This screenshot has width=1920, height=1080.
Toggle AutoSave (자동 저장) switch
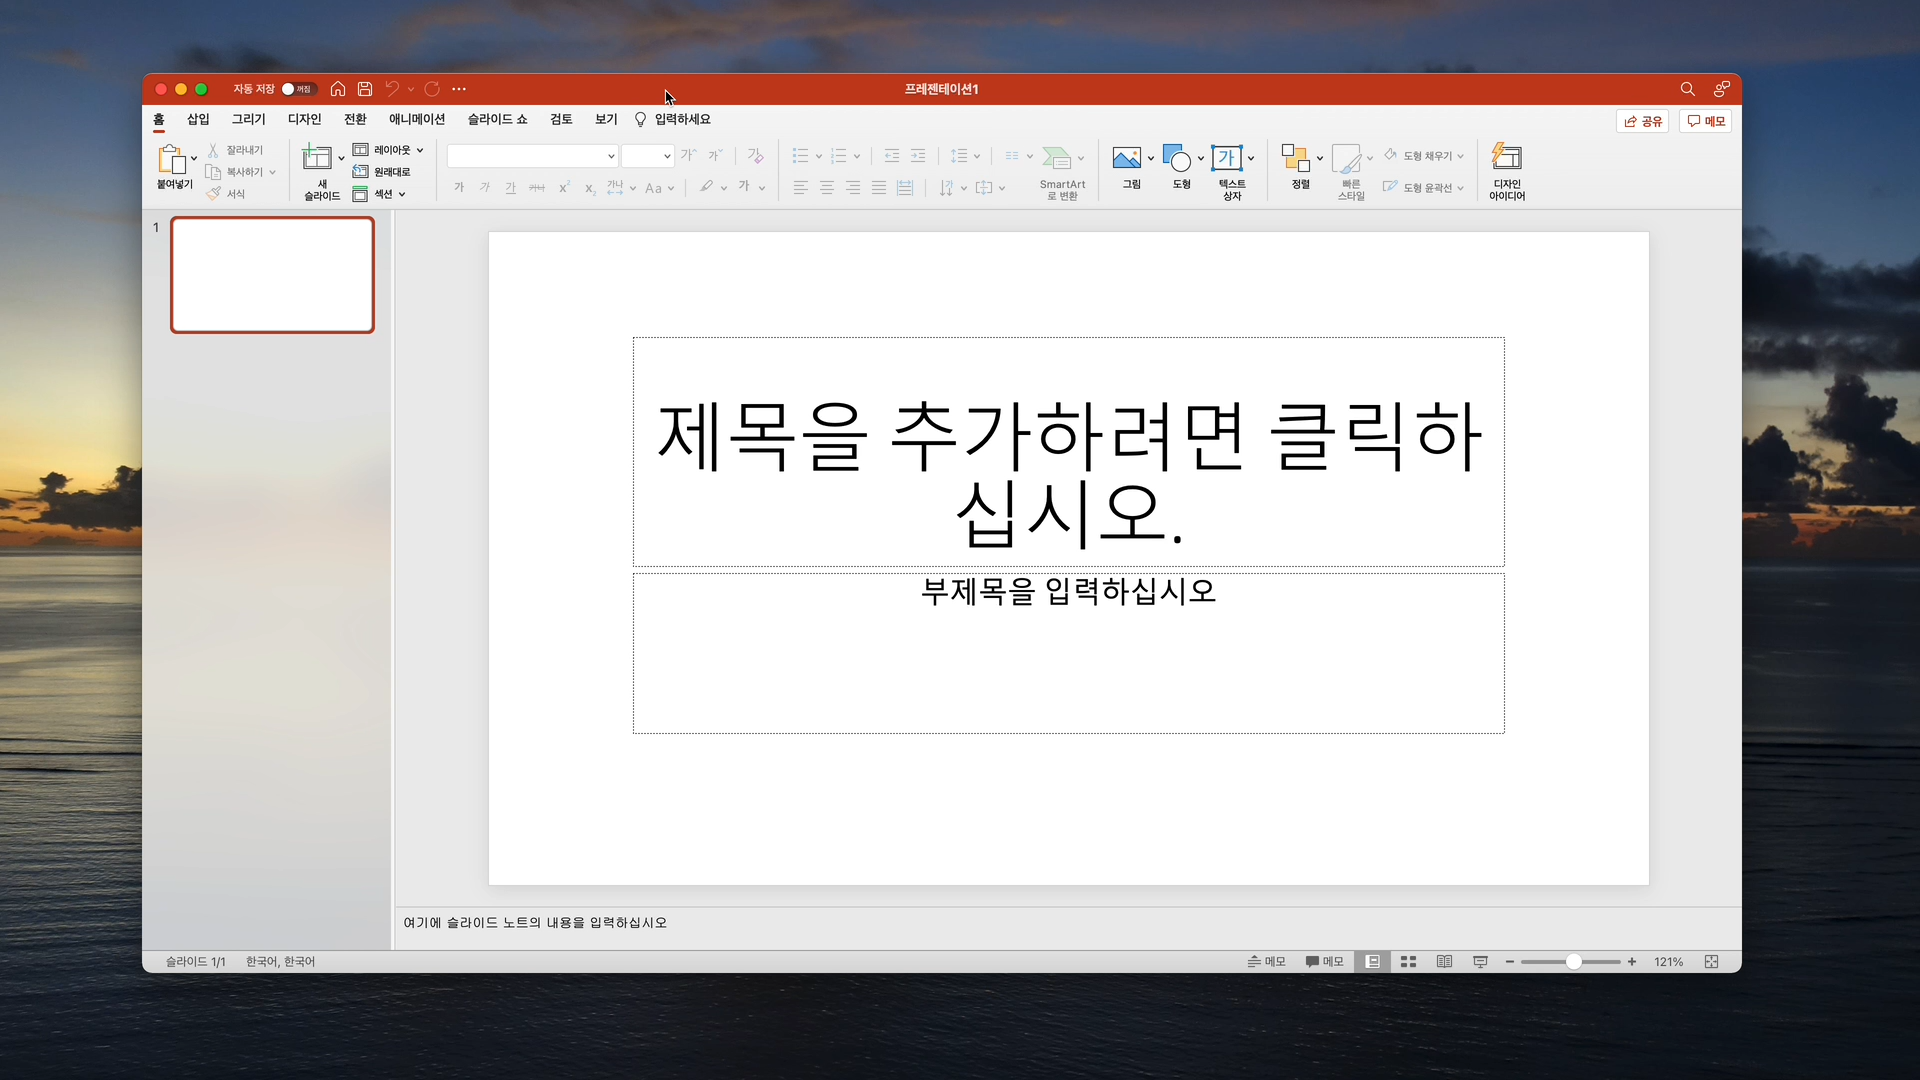297,89
